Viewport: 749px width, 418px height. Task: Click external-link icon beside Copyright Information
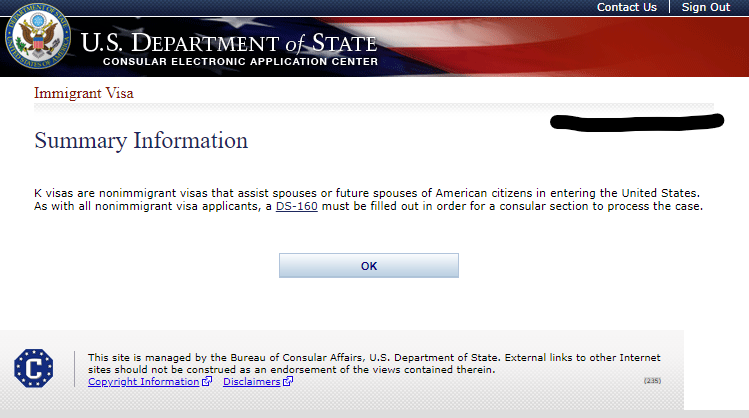click(207, 381)
